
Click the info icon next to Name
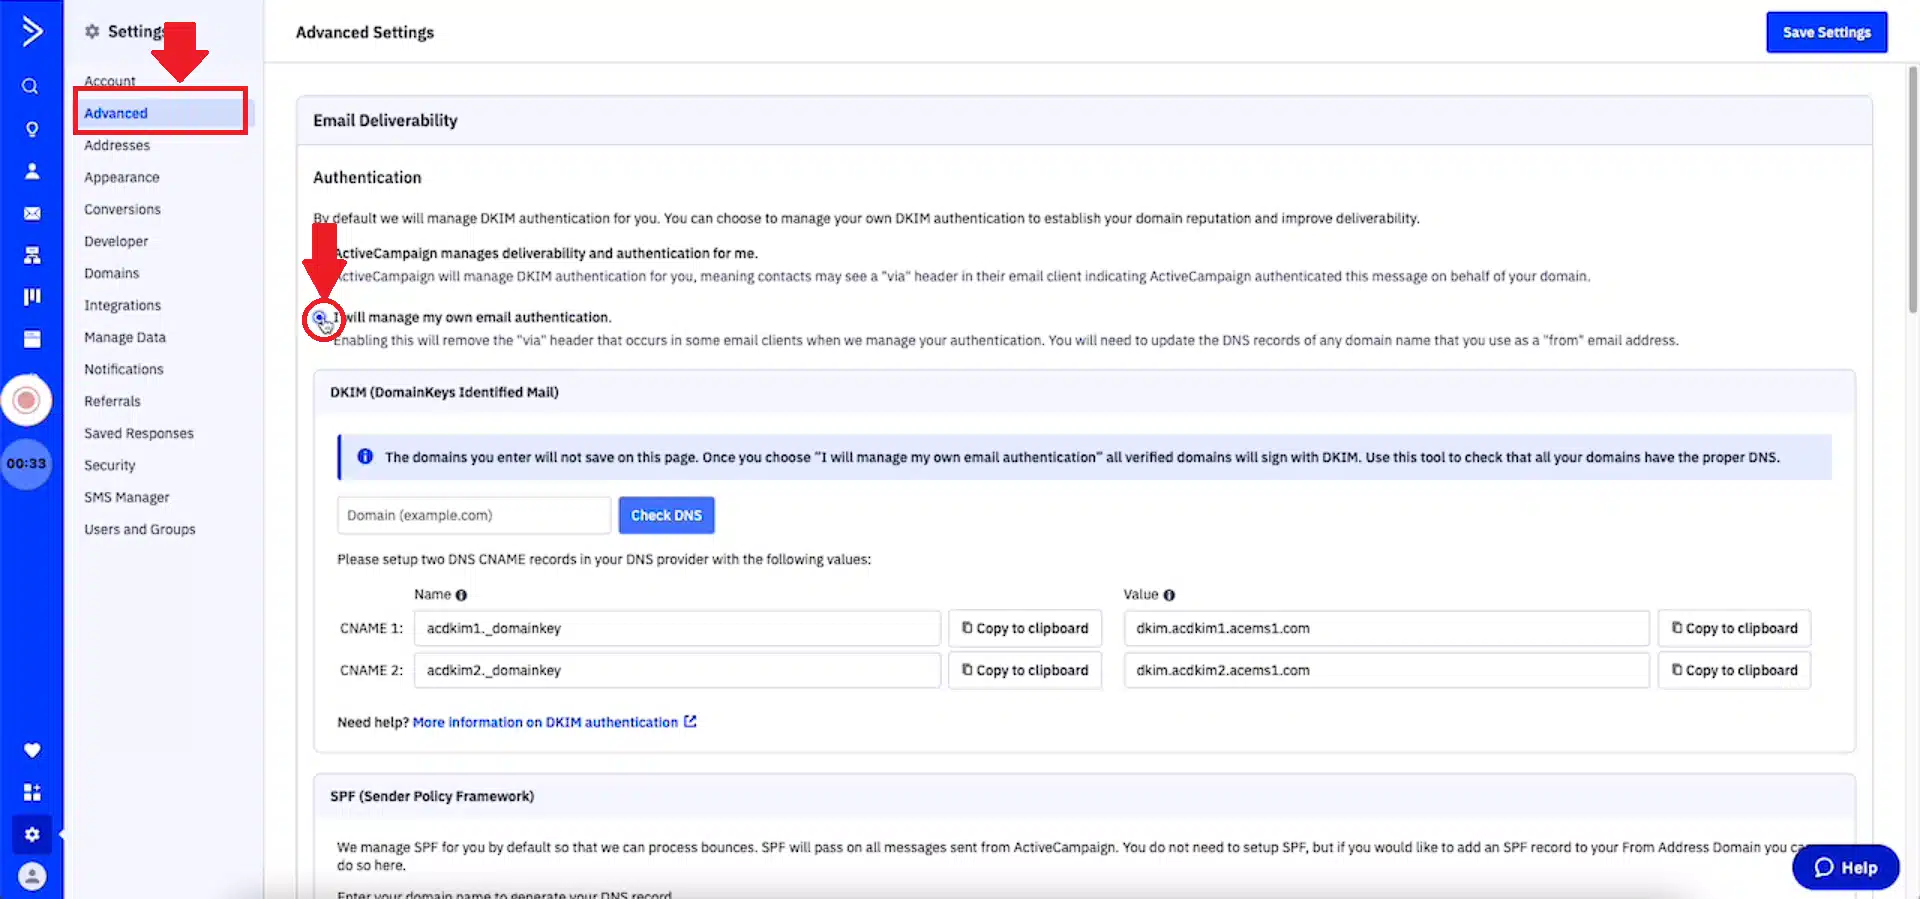click(x=461, y=595)
